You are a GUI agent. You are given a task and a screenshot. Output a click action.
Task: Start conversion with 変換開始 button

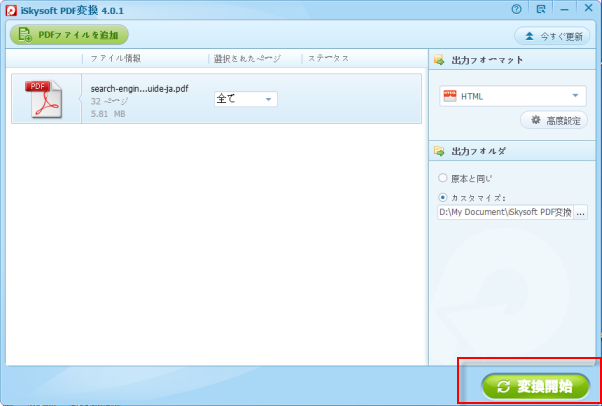point(536,387)
